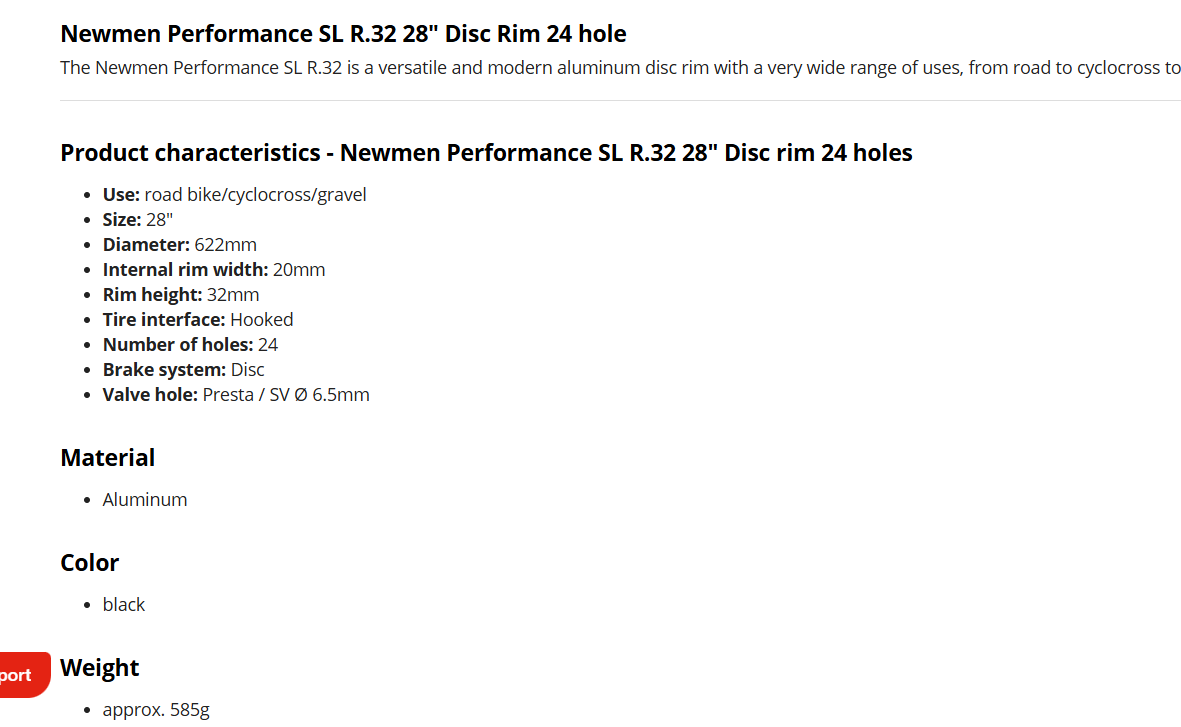
Task: Select the 'black' color entry
Action: 124,605
